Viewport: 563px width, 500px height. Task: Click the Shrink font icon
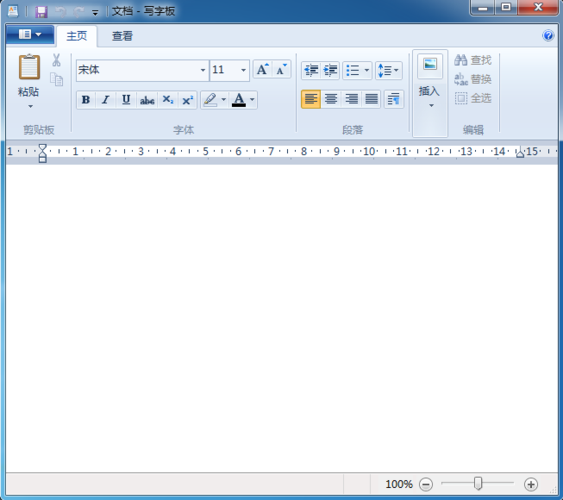[282, 69]
